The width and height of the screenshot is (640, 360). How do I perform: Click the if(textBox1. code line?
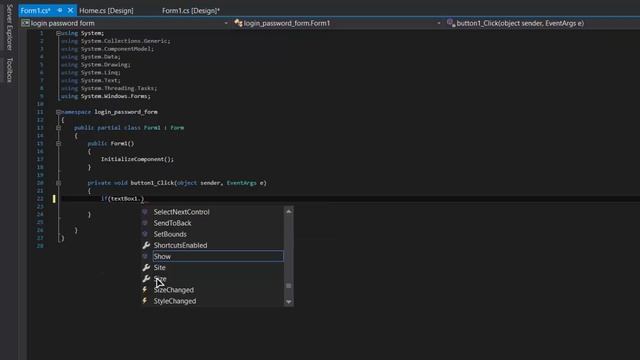(x=122, y=199)
